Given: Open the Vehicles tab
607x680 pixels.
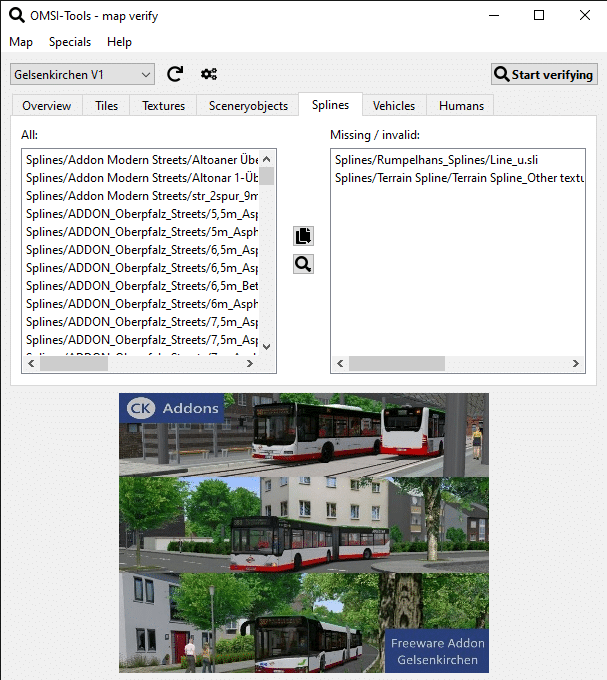Looking at the screenshot, I should coord(394,105).
